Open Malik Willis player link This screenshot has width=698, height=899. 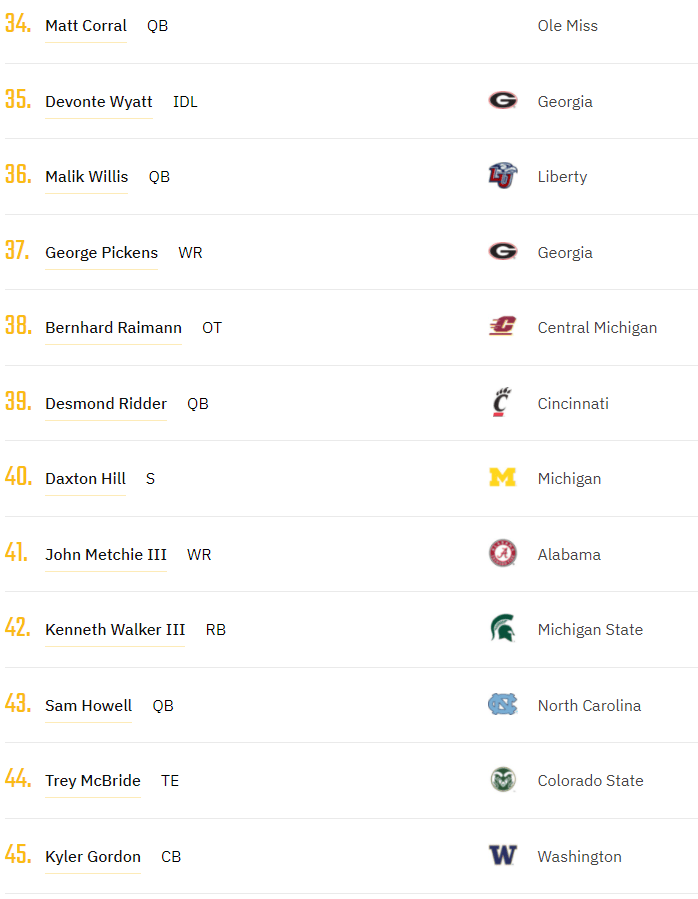pyautogui.click(x=87, y=177)
